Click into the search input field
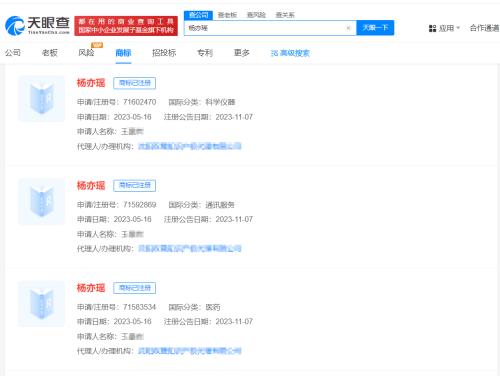The height and width of the screenshot is (376, 500). (265, 28)
